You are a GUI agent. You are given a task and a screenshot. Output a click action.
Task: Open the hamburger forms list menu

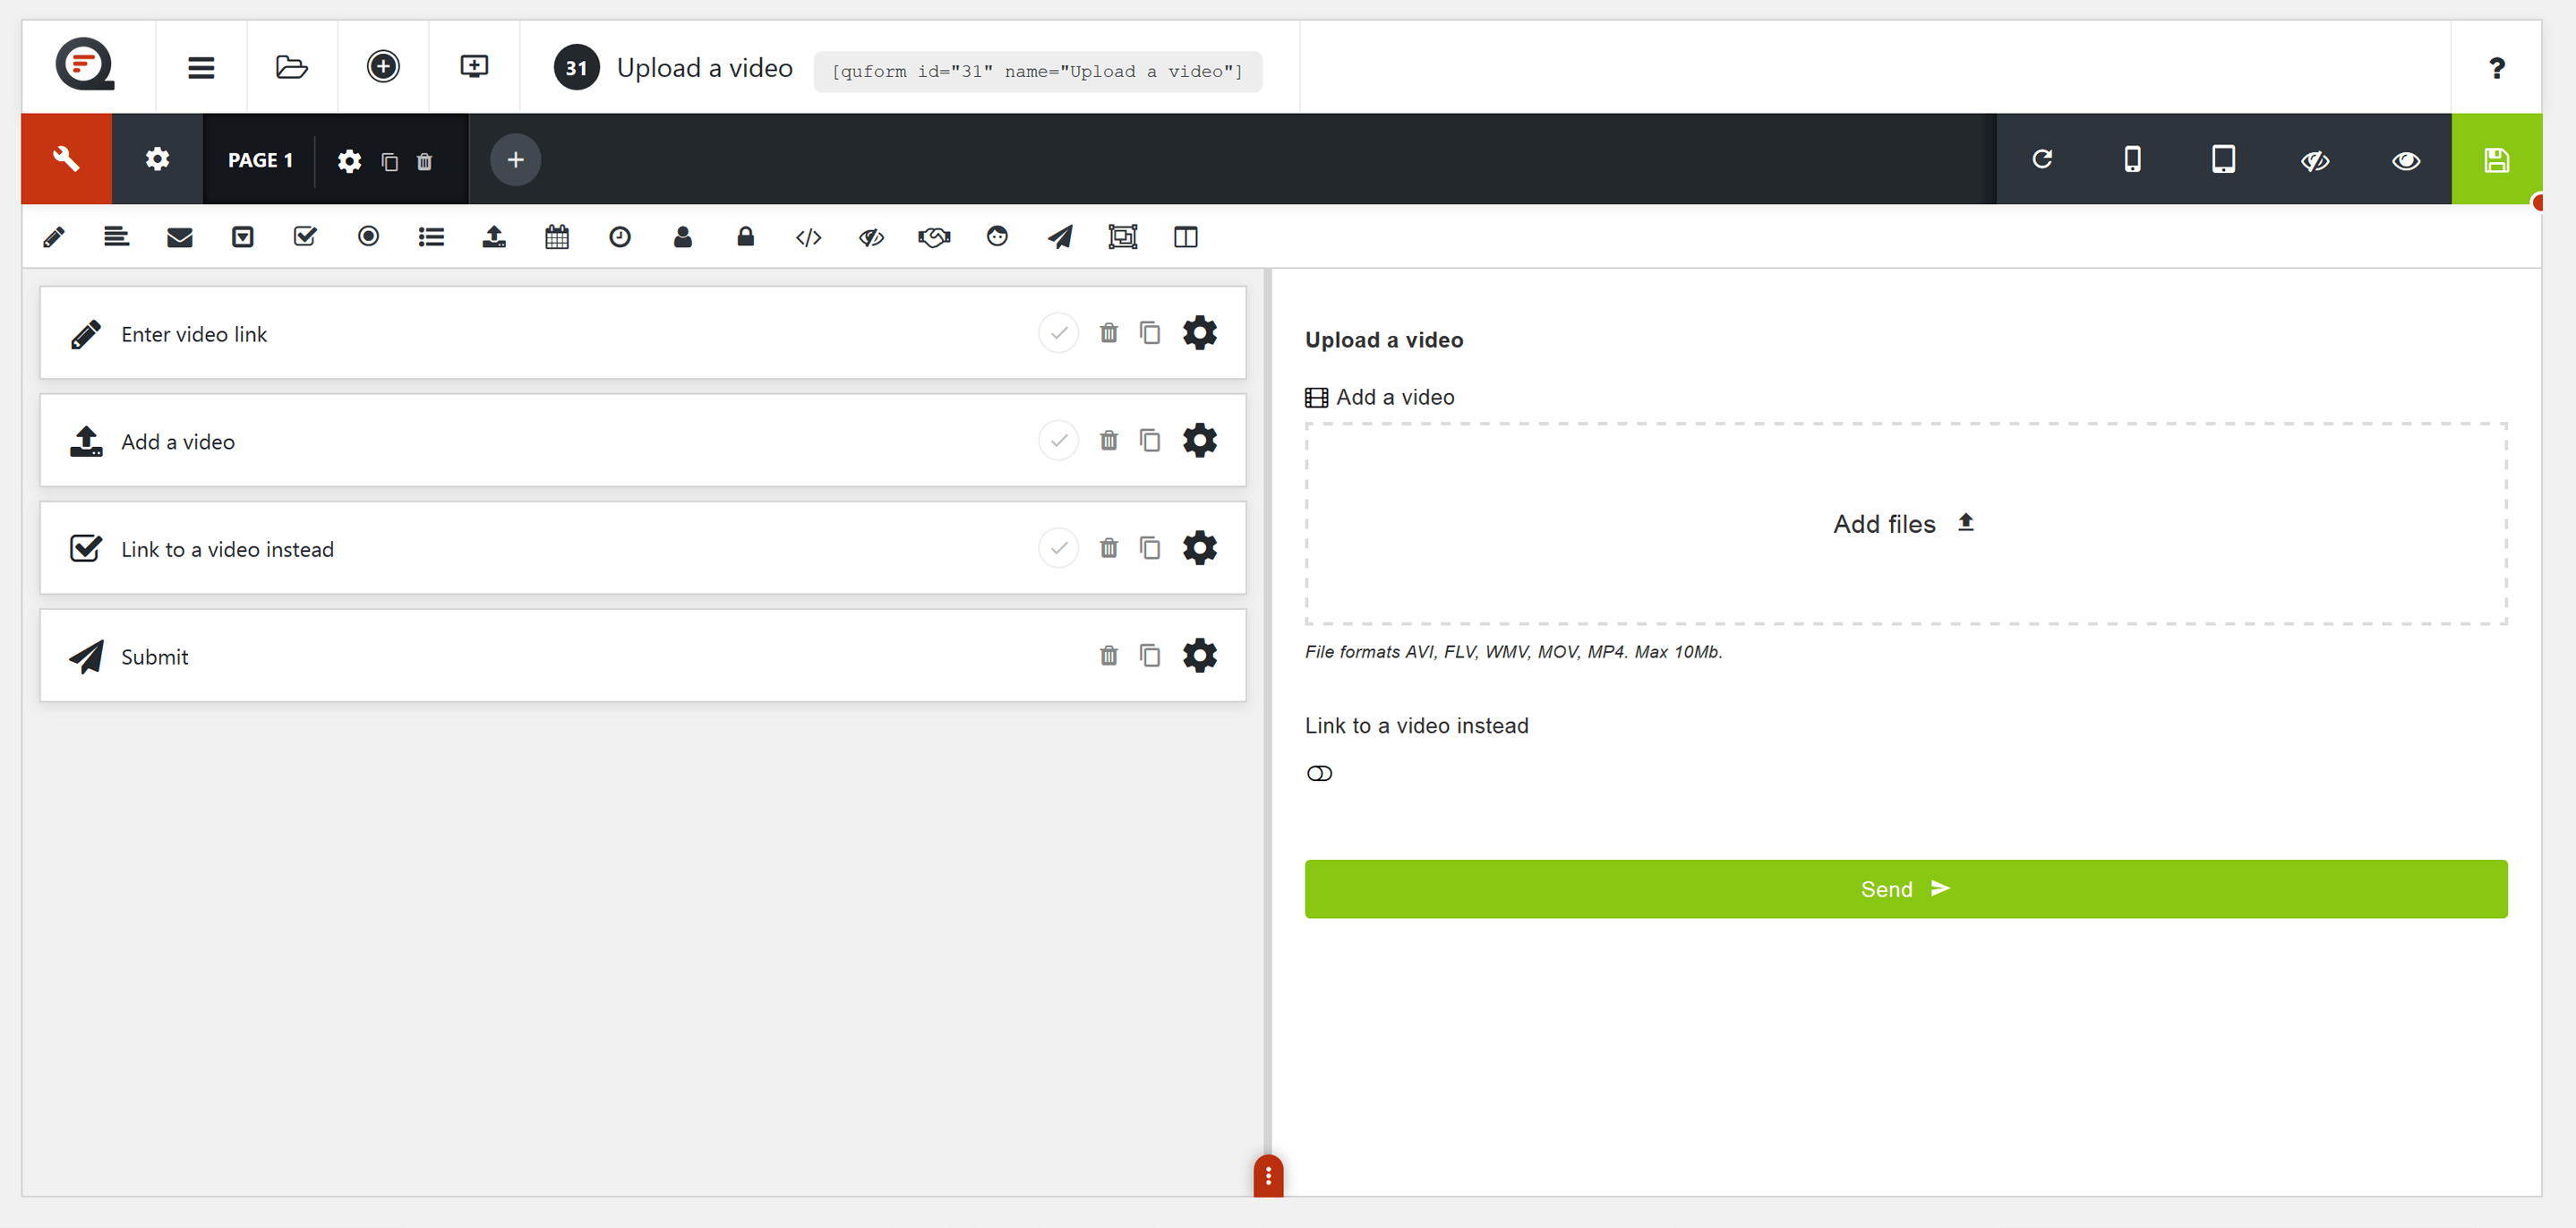click(x=201, y=67)
